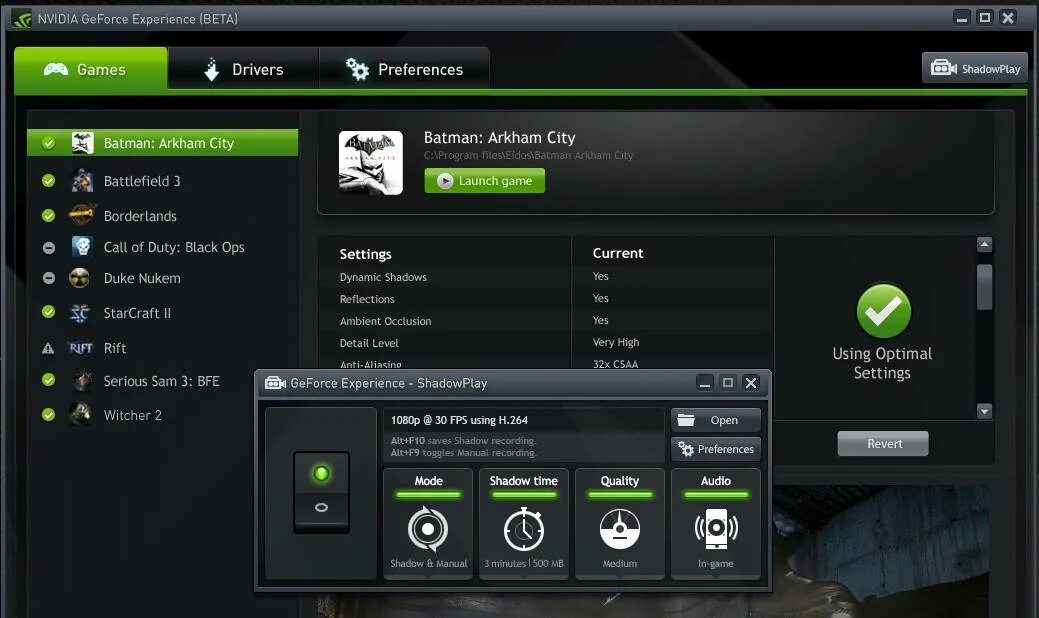1039x618 pixels.
Task: Click the minus status icon beside Call of Duty
Action: pyautogui.click(x=48, y=248)
